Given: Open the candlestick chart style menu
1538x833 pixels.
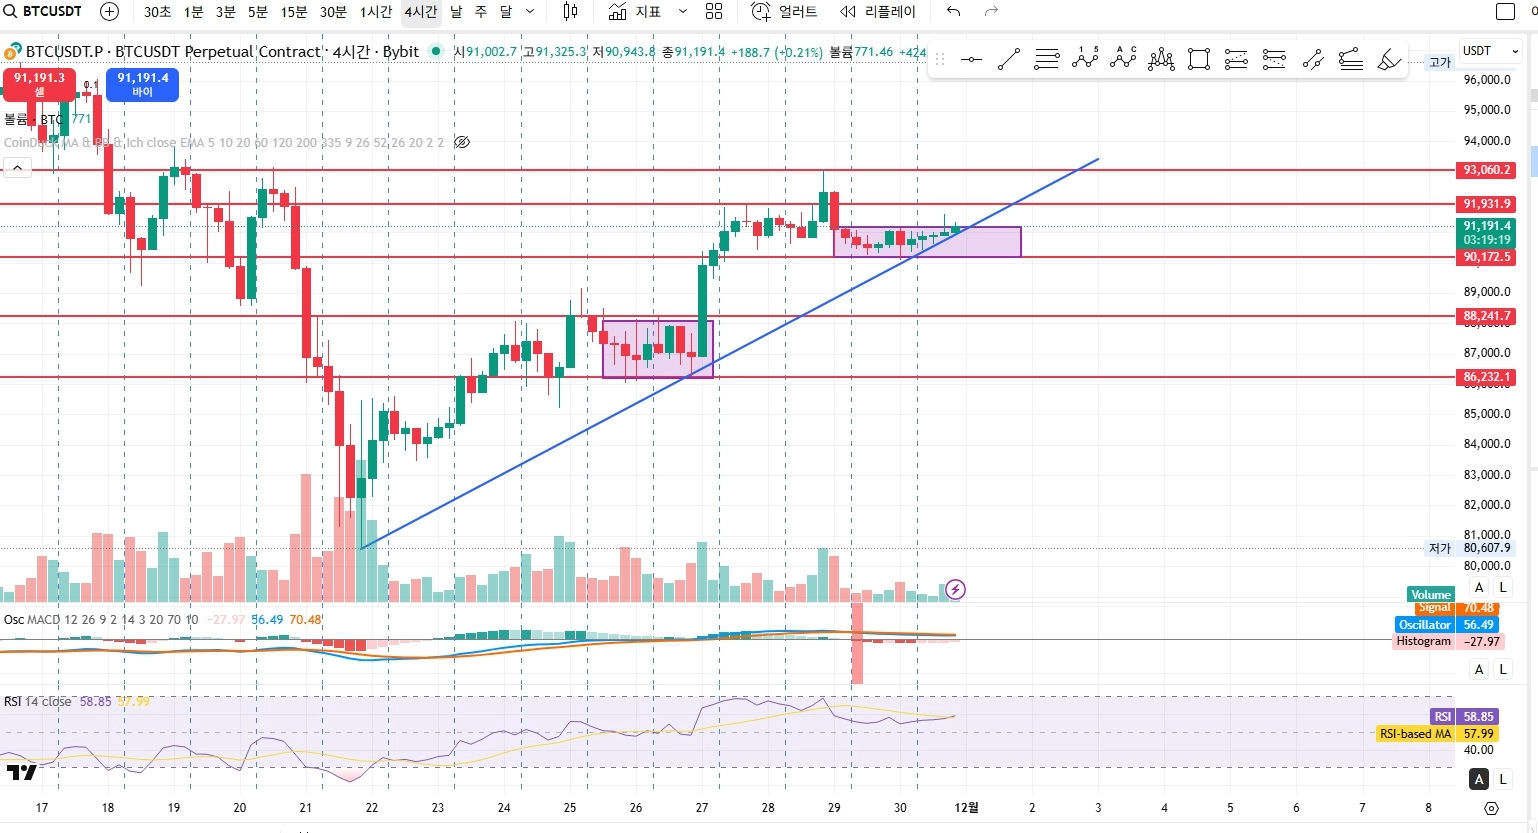Looking at the screenshot, I should (x=570, y=12).
